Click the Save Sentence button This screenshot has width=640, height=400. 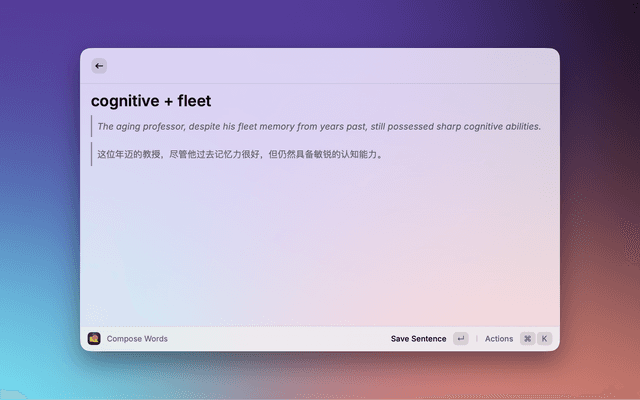click(418, 339)
